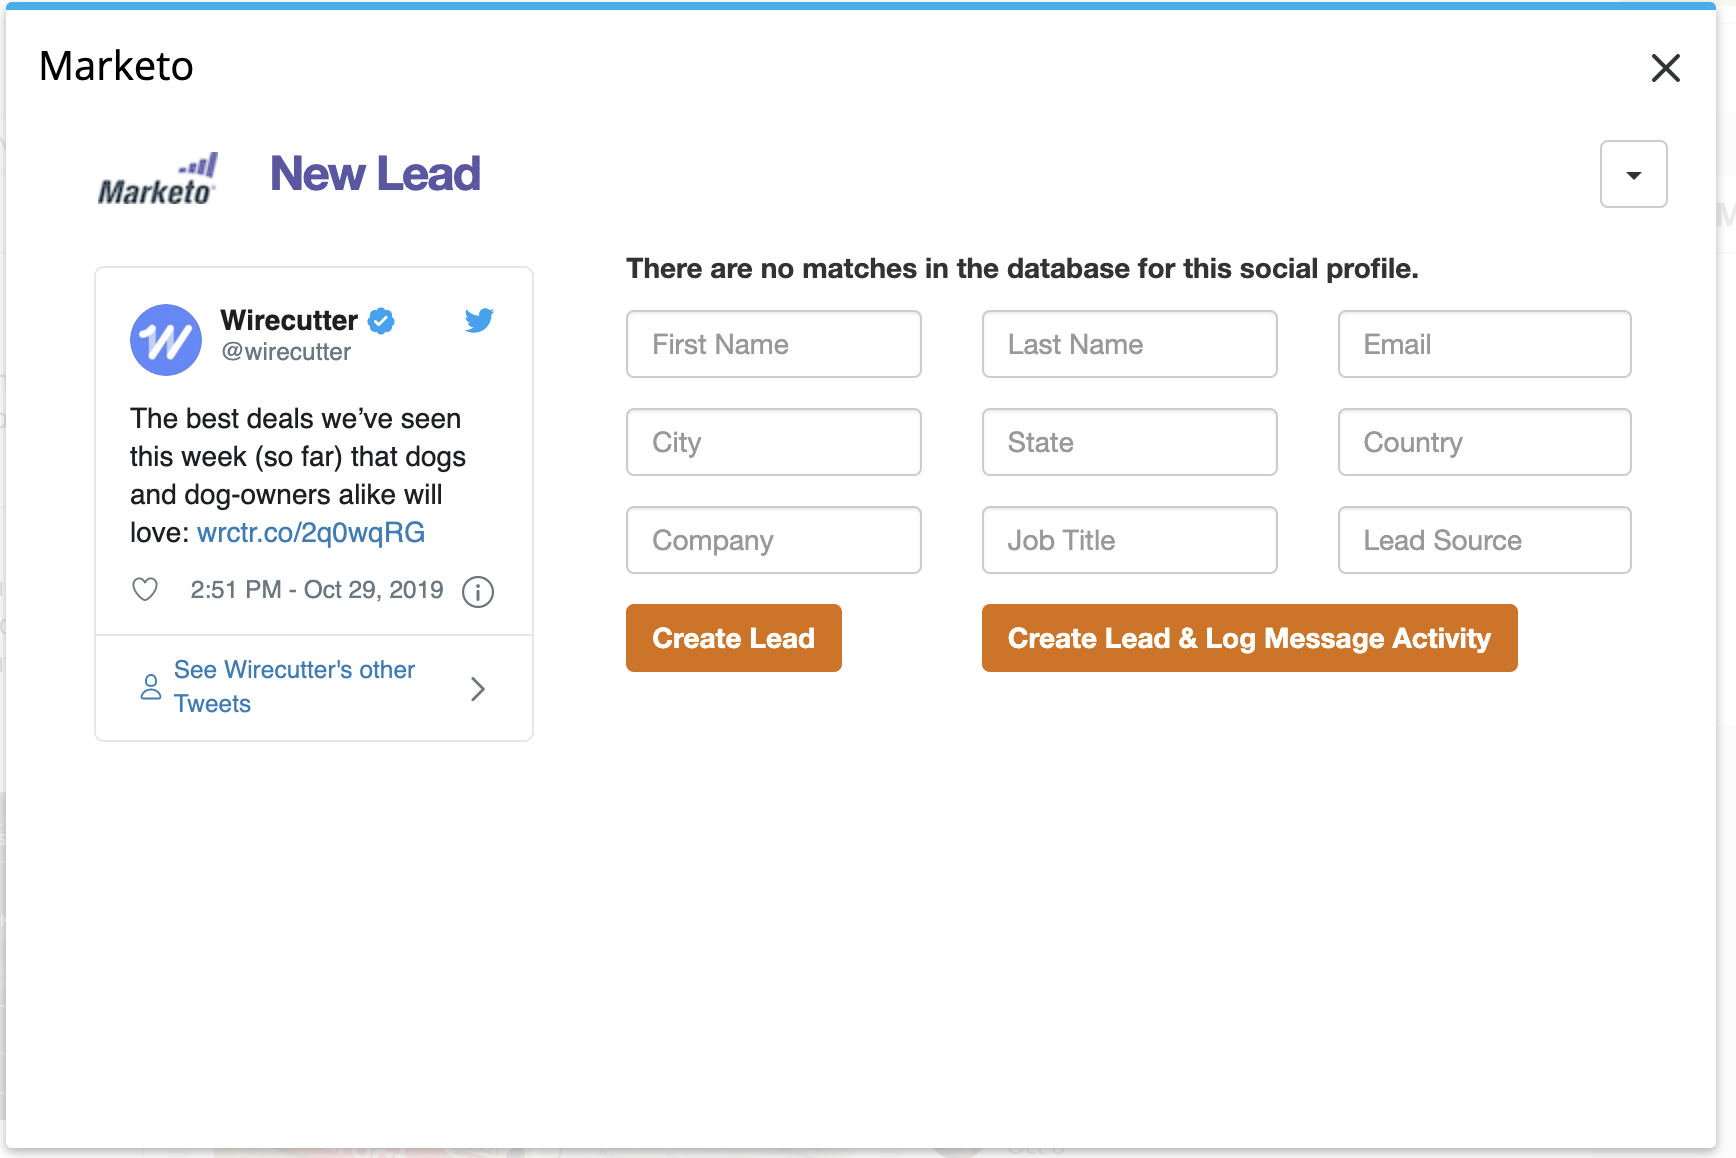The width and height of the screenshot is (1736, 1158).
Task: Focus the Job Title field
Action: [1129, 540]
